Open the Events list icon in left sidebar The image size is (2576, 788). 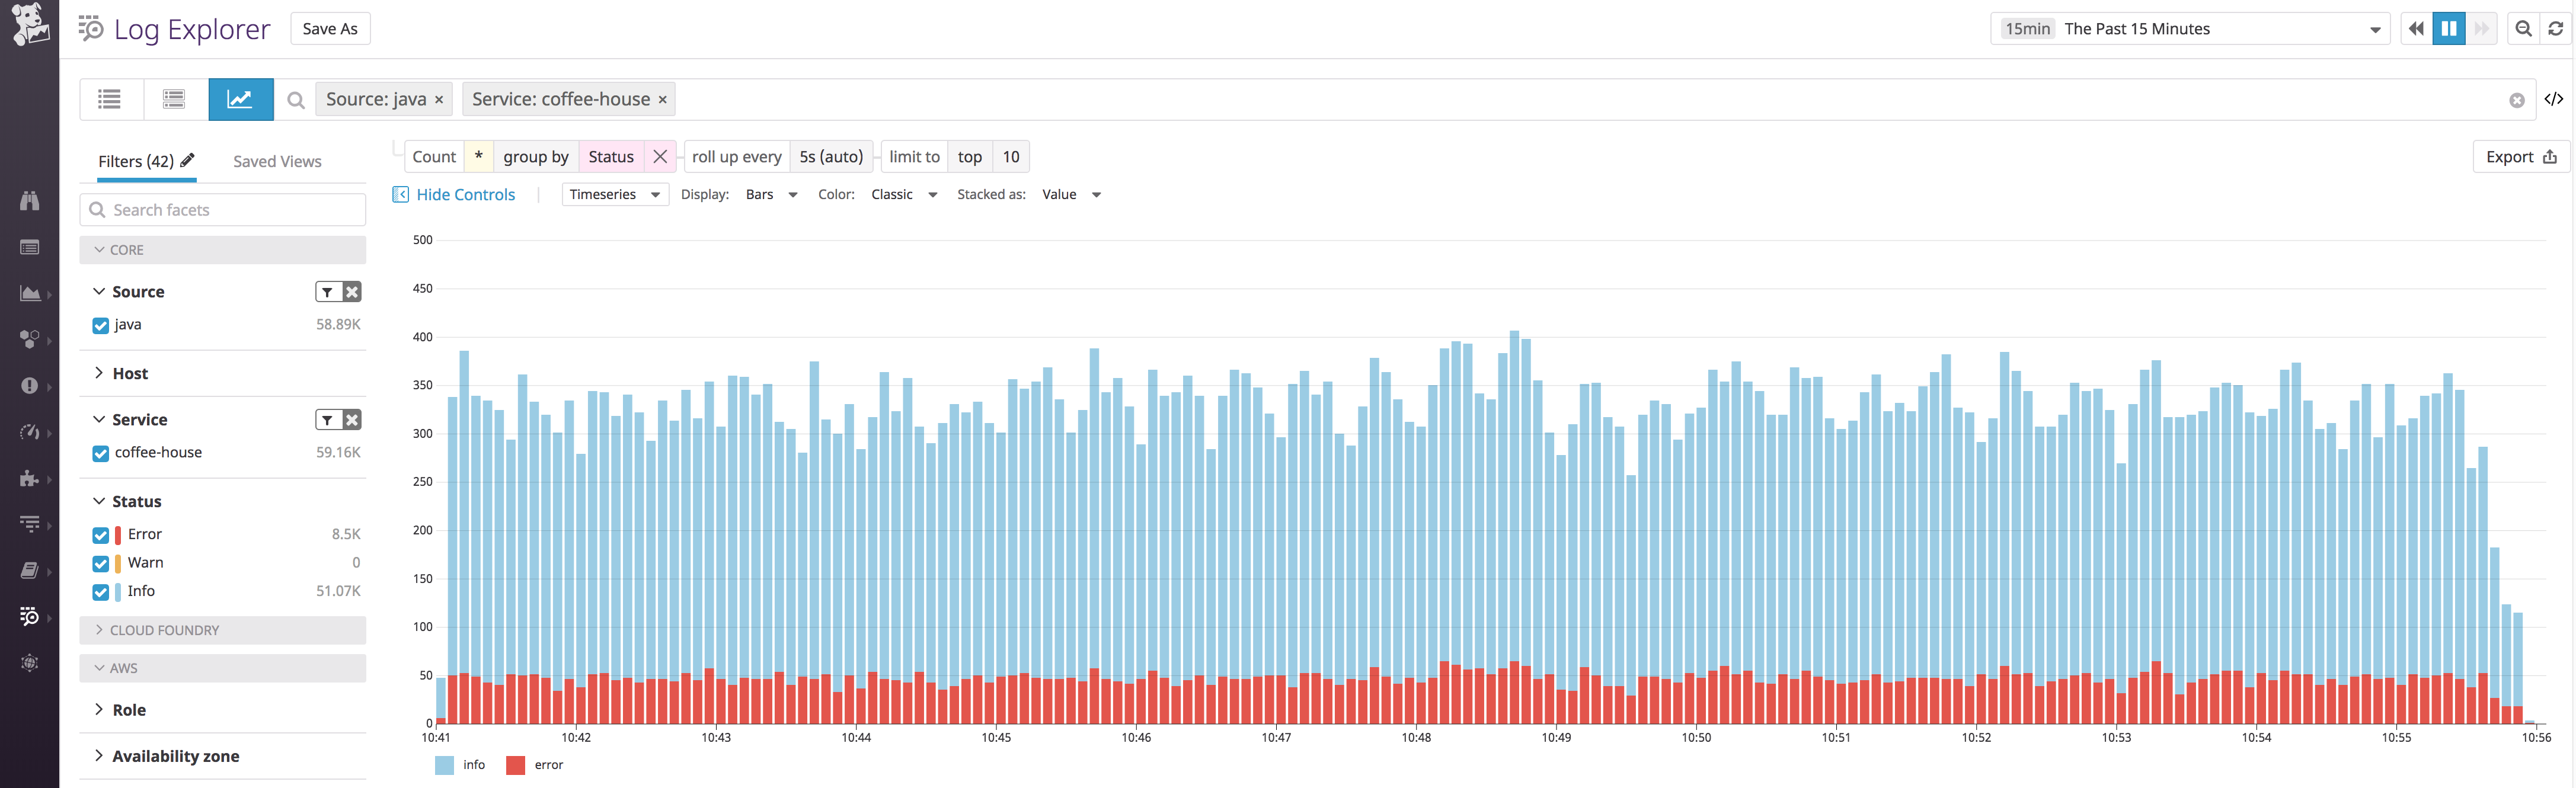click(x=30, y=247)
